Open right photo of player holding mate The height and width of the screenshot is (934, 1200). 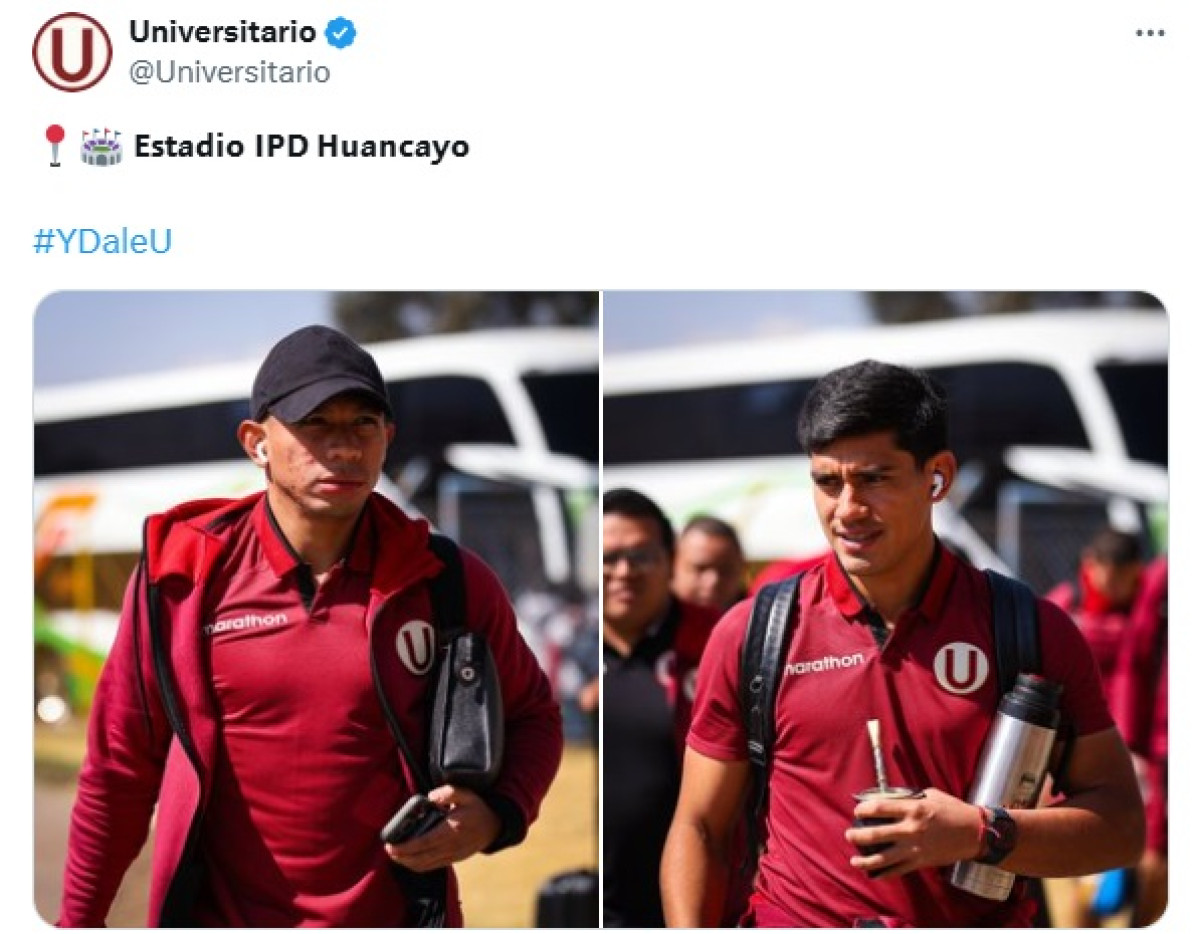885,609
